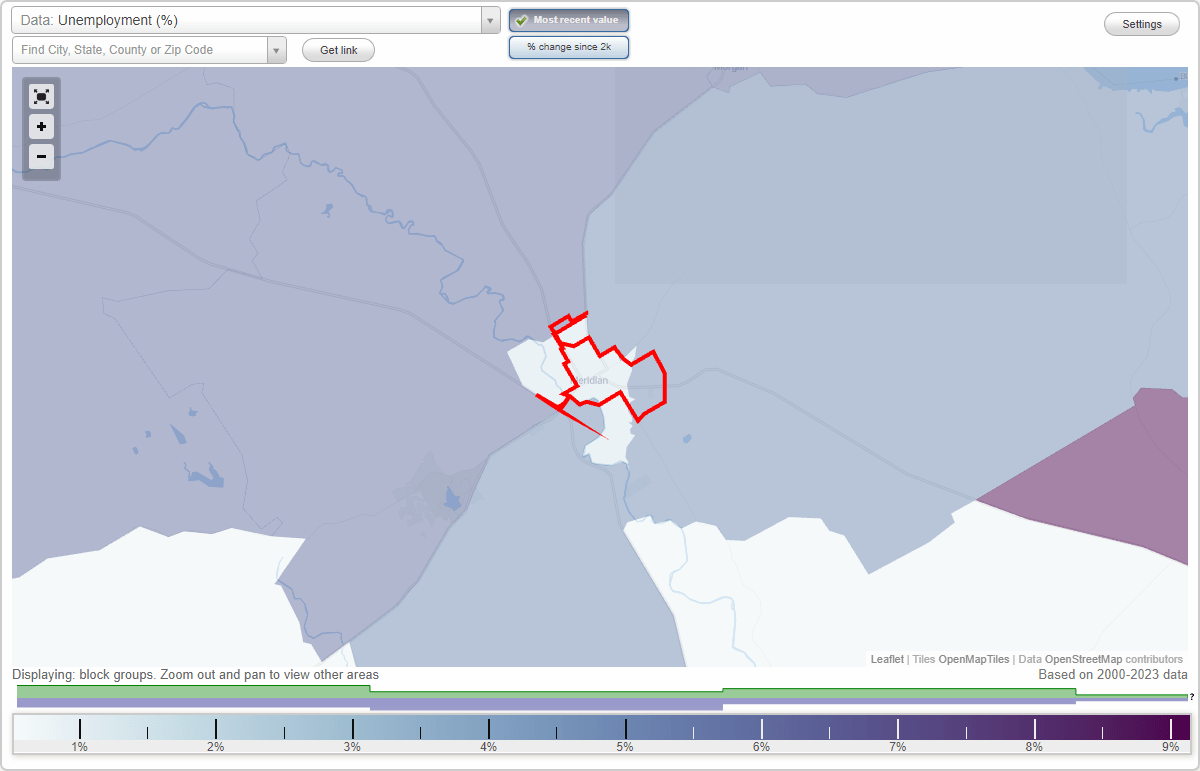Zoom out with the minus button
1200x771 pixels.
coord(41,156)
